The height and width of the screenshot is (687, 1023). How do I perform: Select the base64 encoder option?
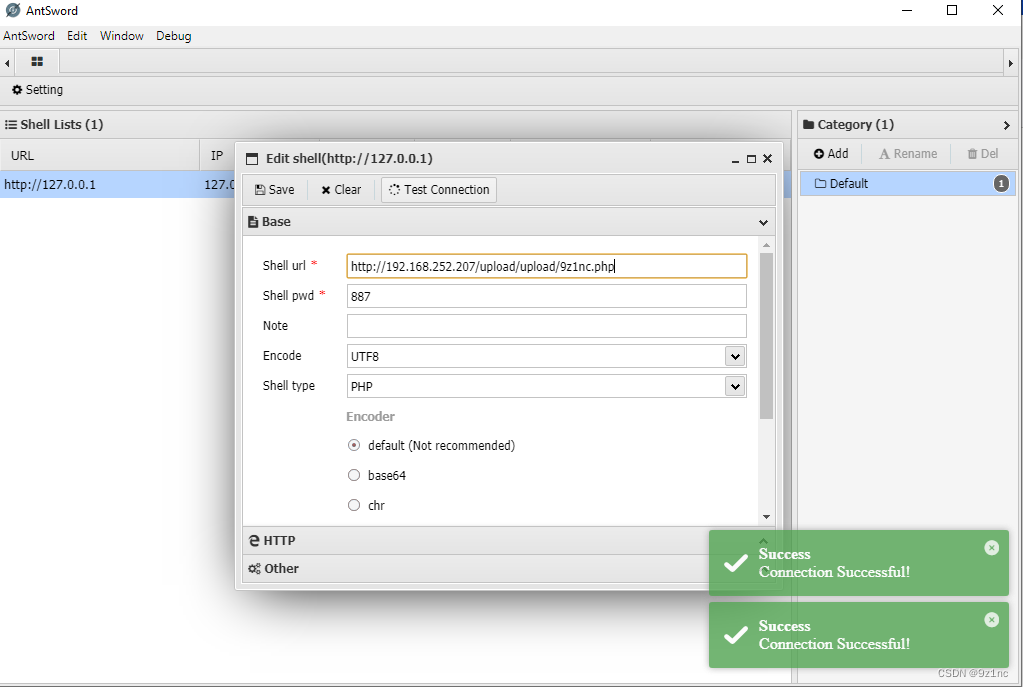pyautogui.click(x=354, y=476)
